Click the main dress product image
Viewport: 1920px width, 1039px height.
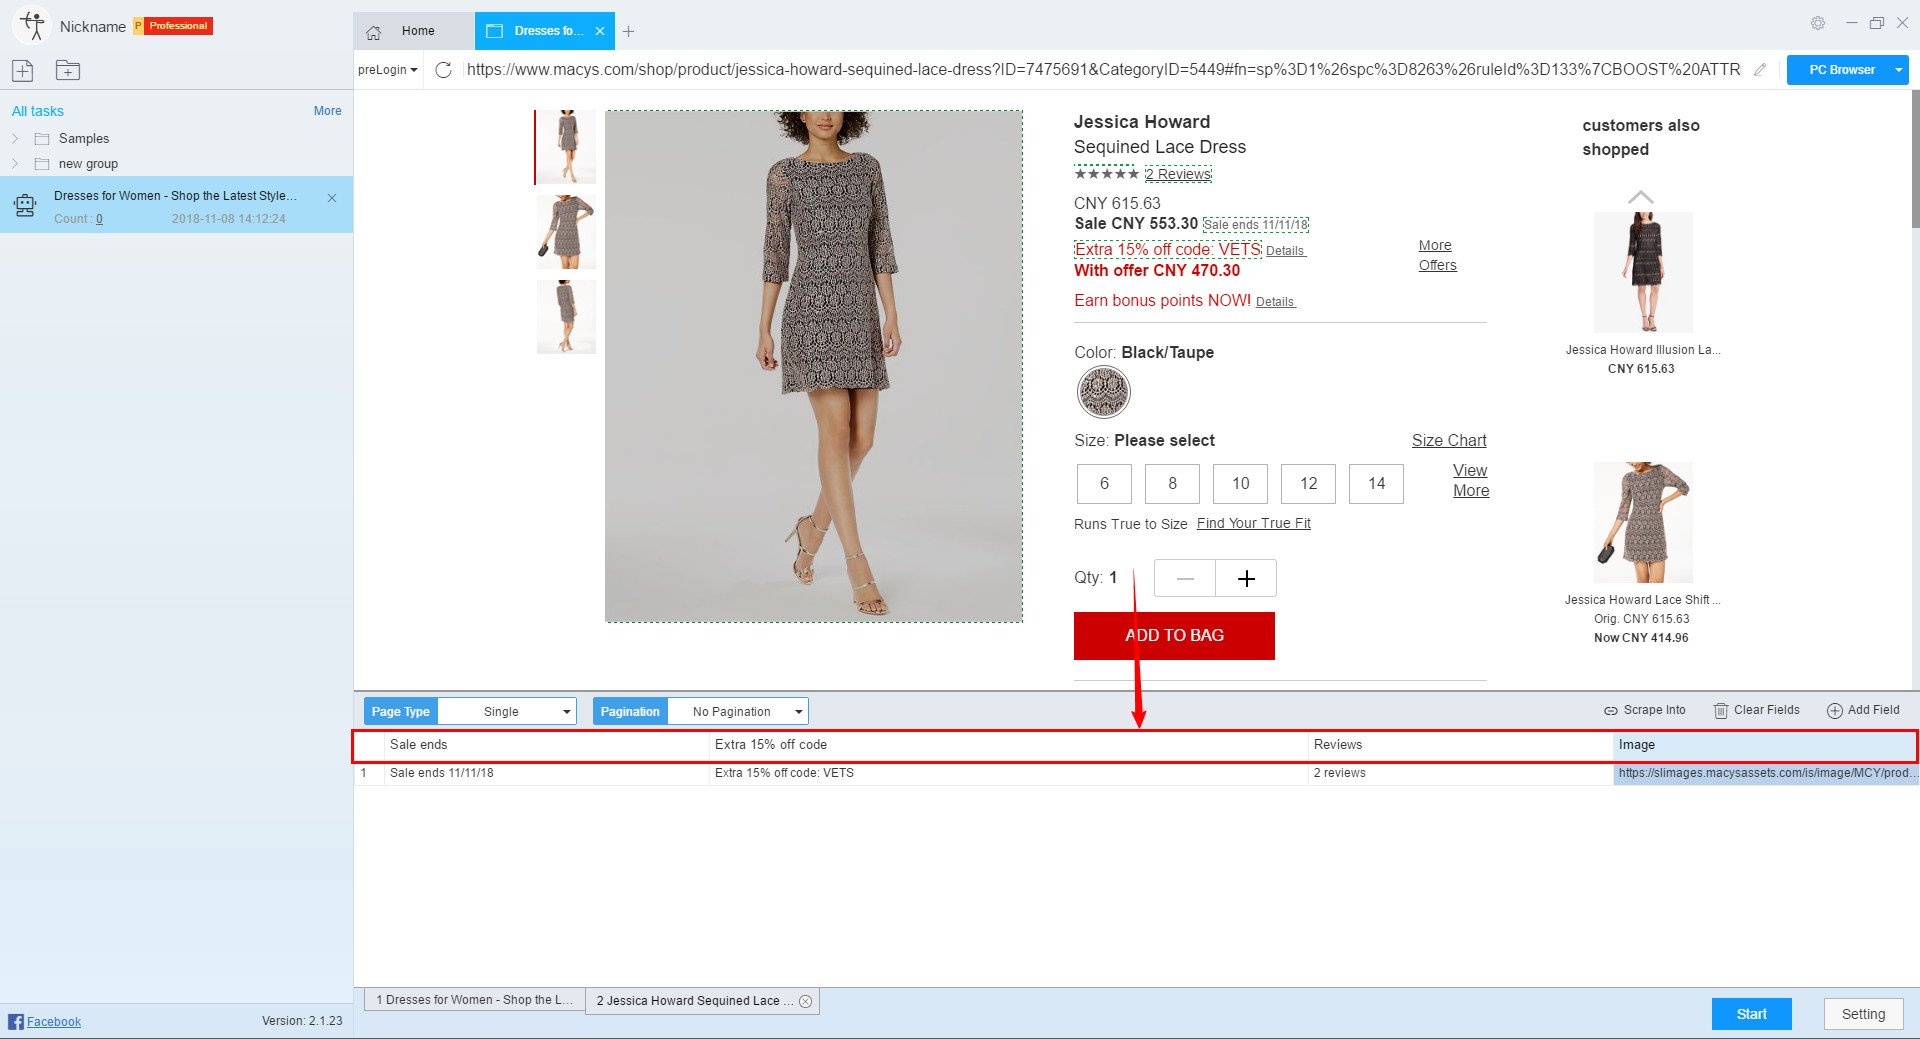pyautogui.click(x=814, y=367)
